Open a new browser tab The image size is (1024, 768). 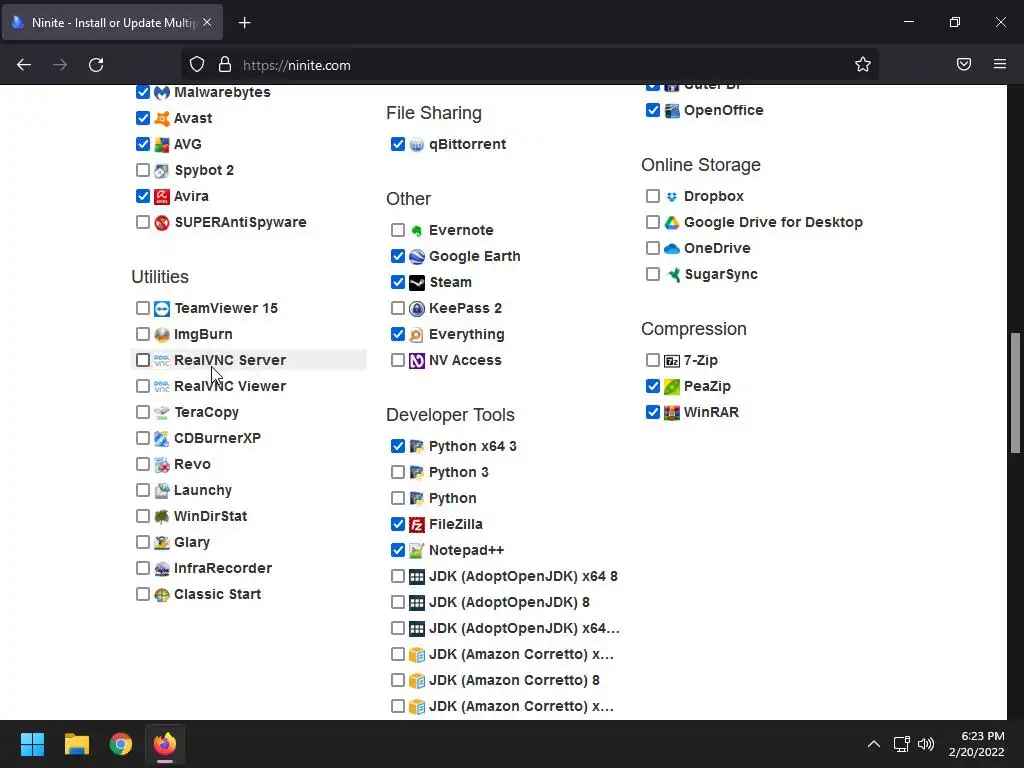pyautogui.click(x=244, y=23)
